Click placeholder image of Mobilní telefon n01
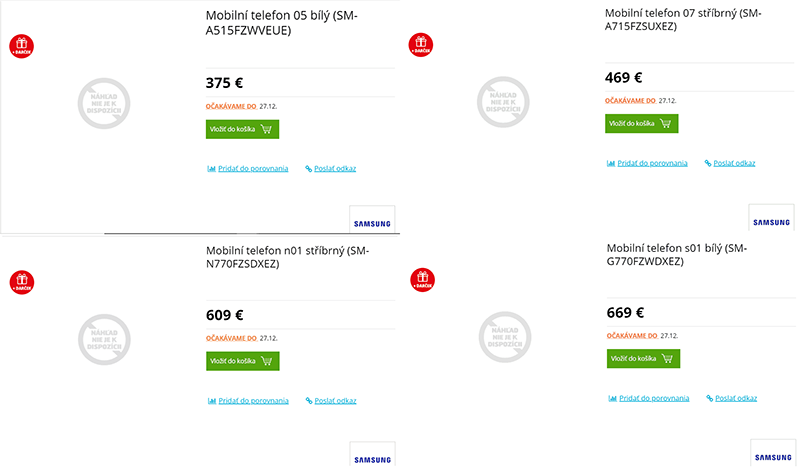 [103, 337]
